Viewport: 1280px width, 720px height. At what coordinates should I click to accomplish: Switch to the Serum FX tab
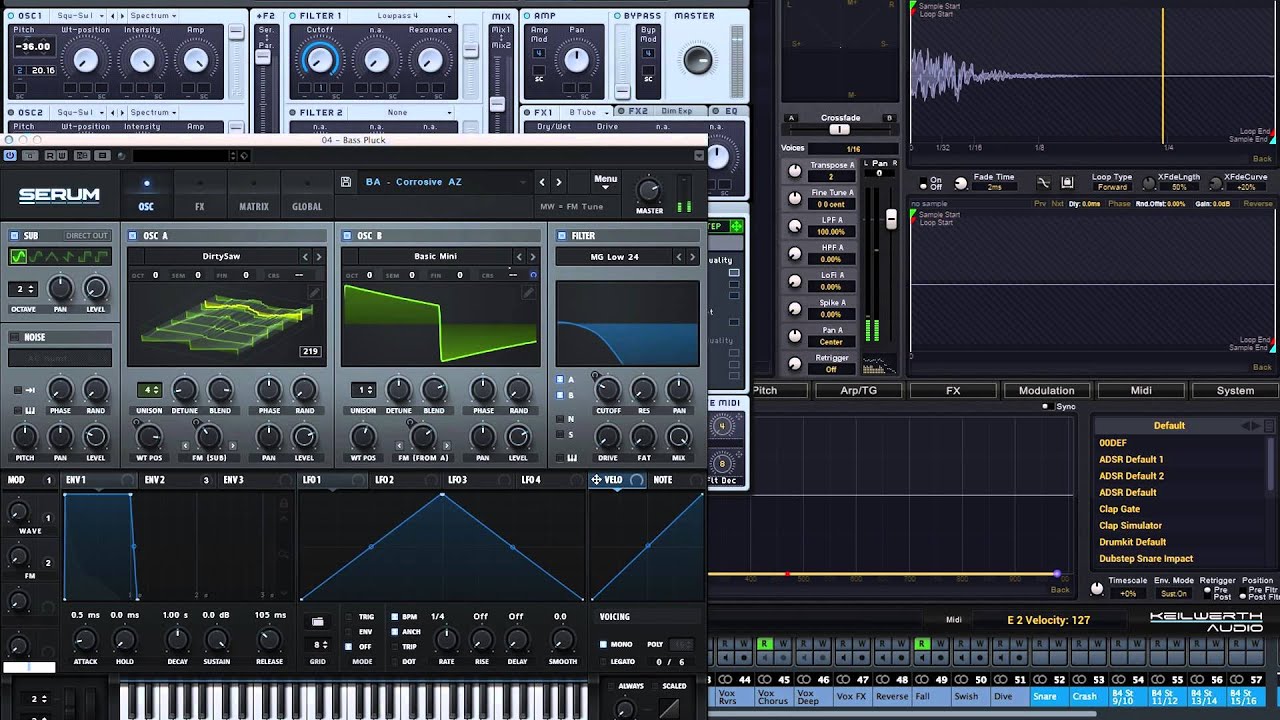coord(200,195)
